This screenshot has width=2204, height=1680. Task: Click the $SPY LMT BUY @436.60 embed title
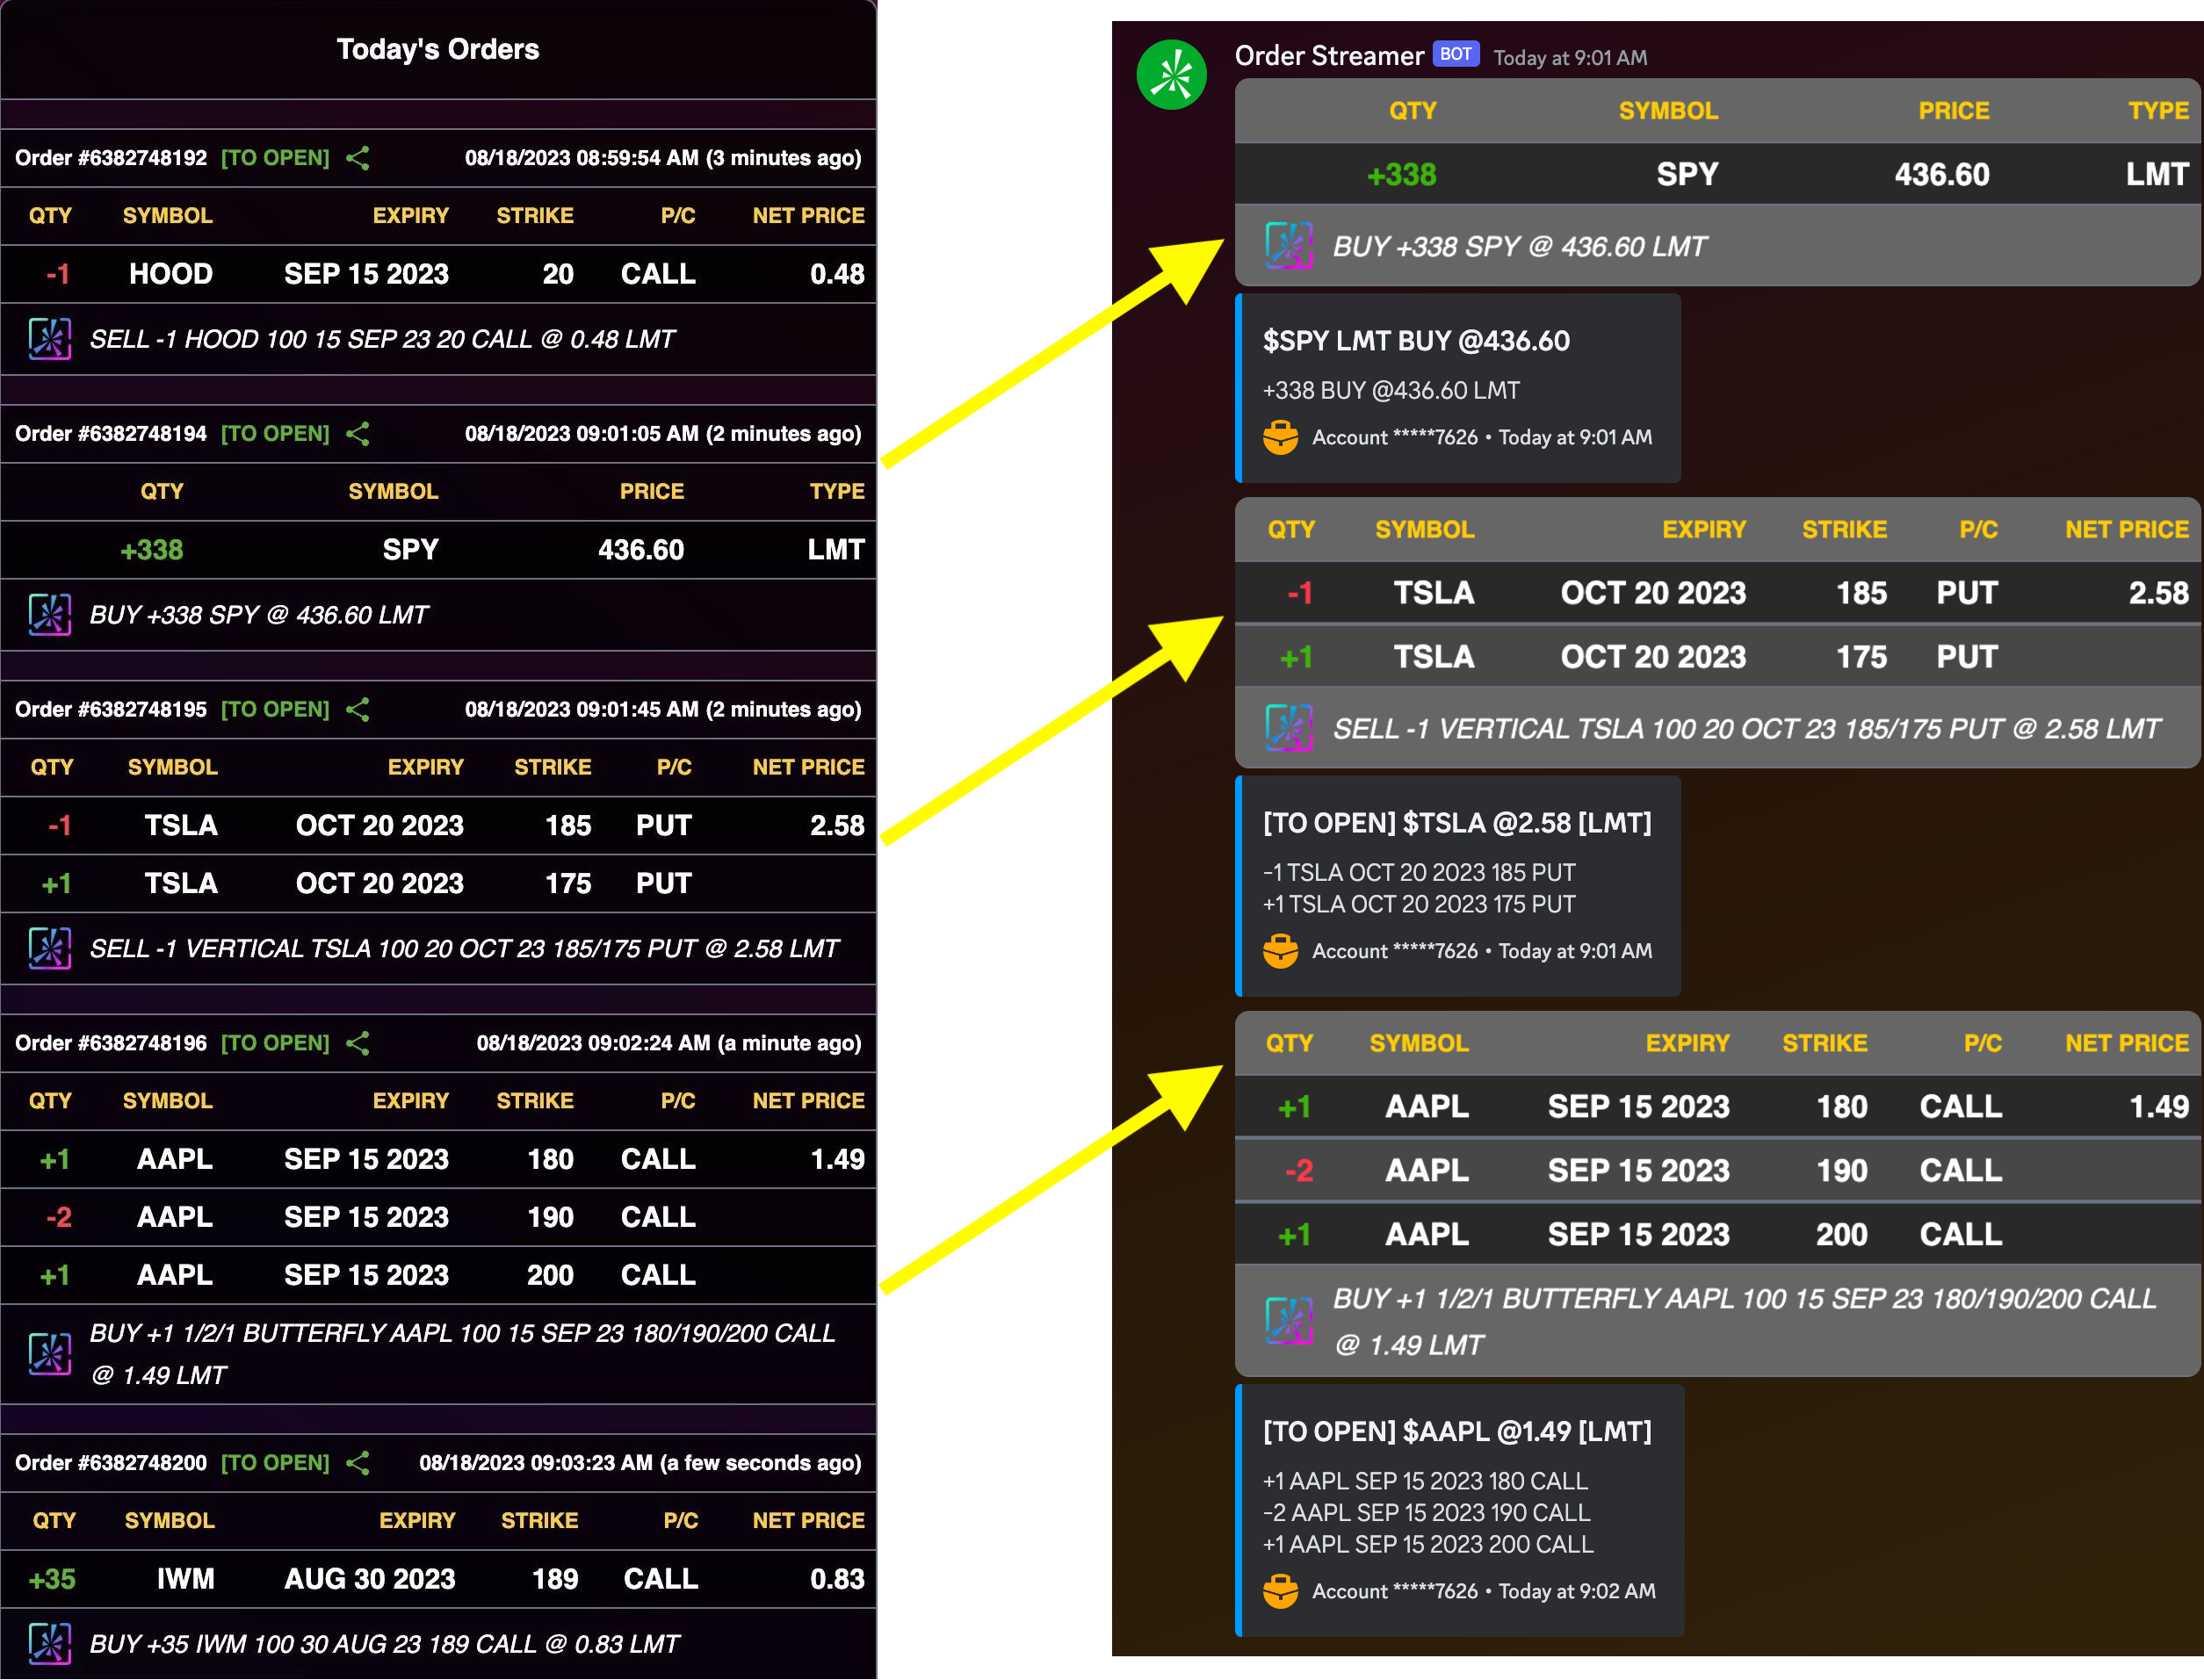1416,341
